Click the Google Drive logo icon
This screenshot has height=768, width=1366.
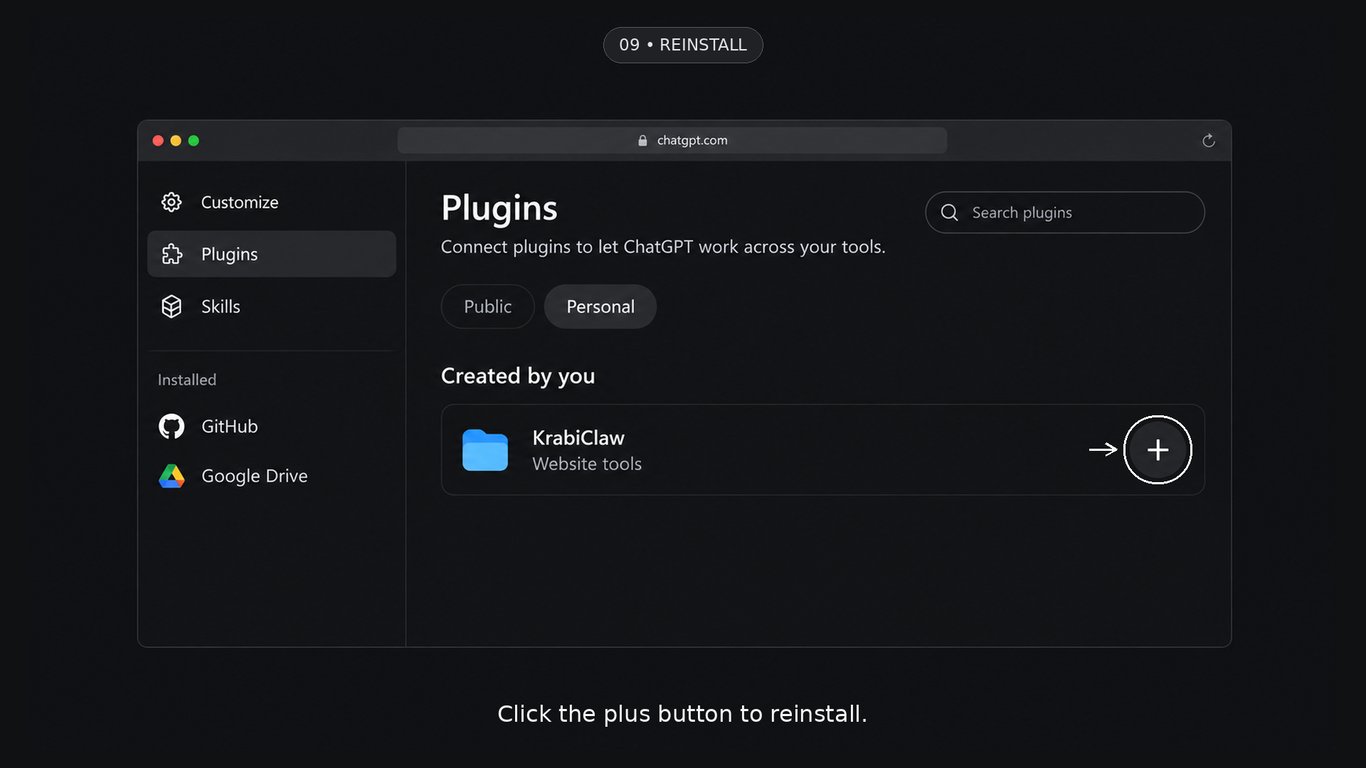click(172, 476)
